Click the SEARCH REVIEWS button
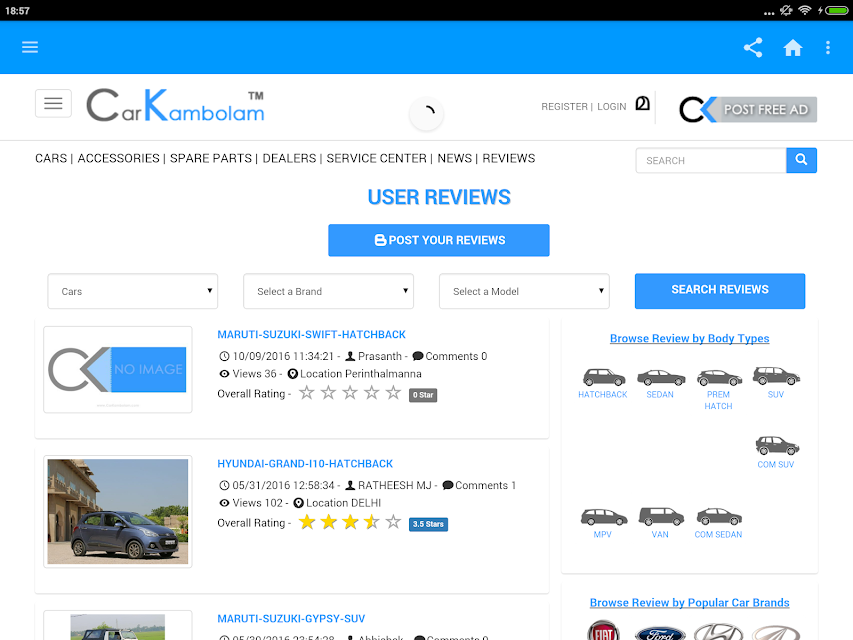Screen dimensions: 853x640 click(720, 291)
